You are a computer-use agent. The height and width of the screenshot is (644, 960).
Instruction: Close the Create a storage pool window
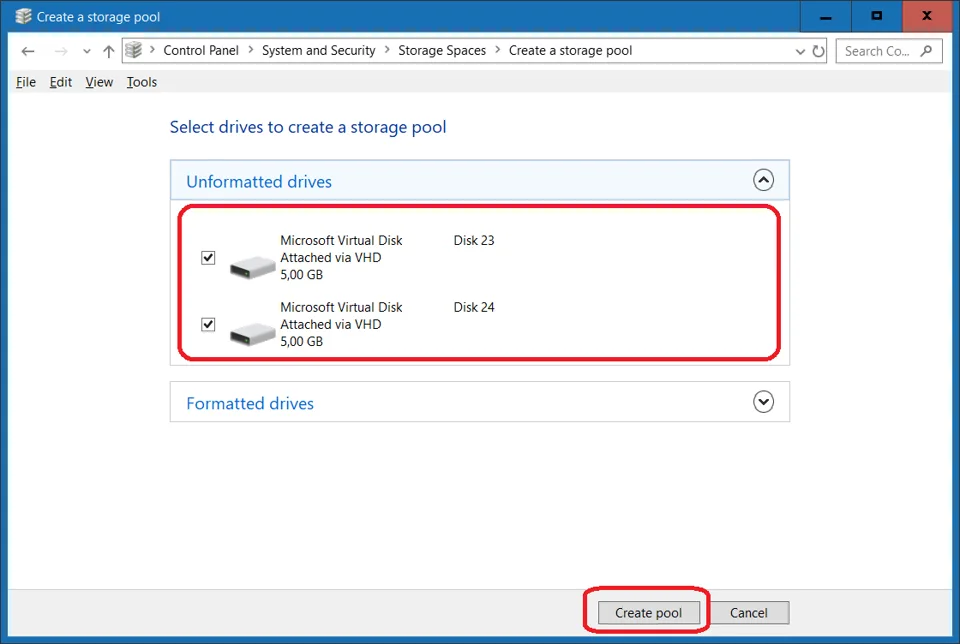[x=927, y=17]
